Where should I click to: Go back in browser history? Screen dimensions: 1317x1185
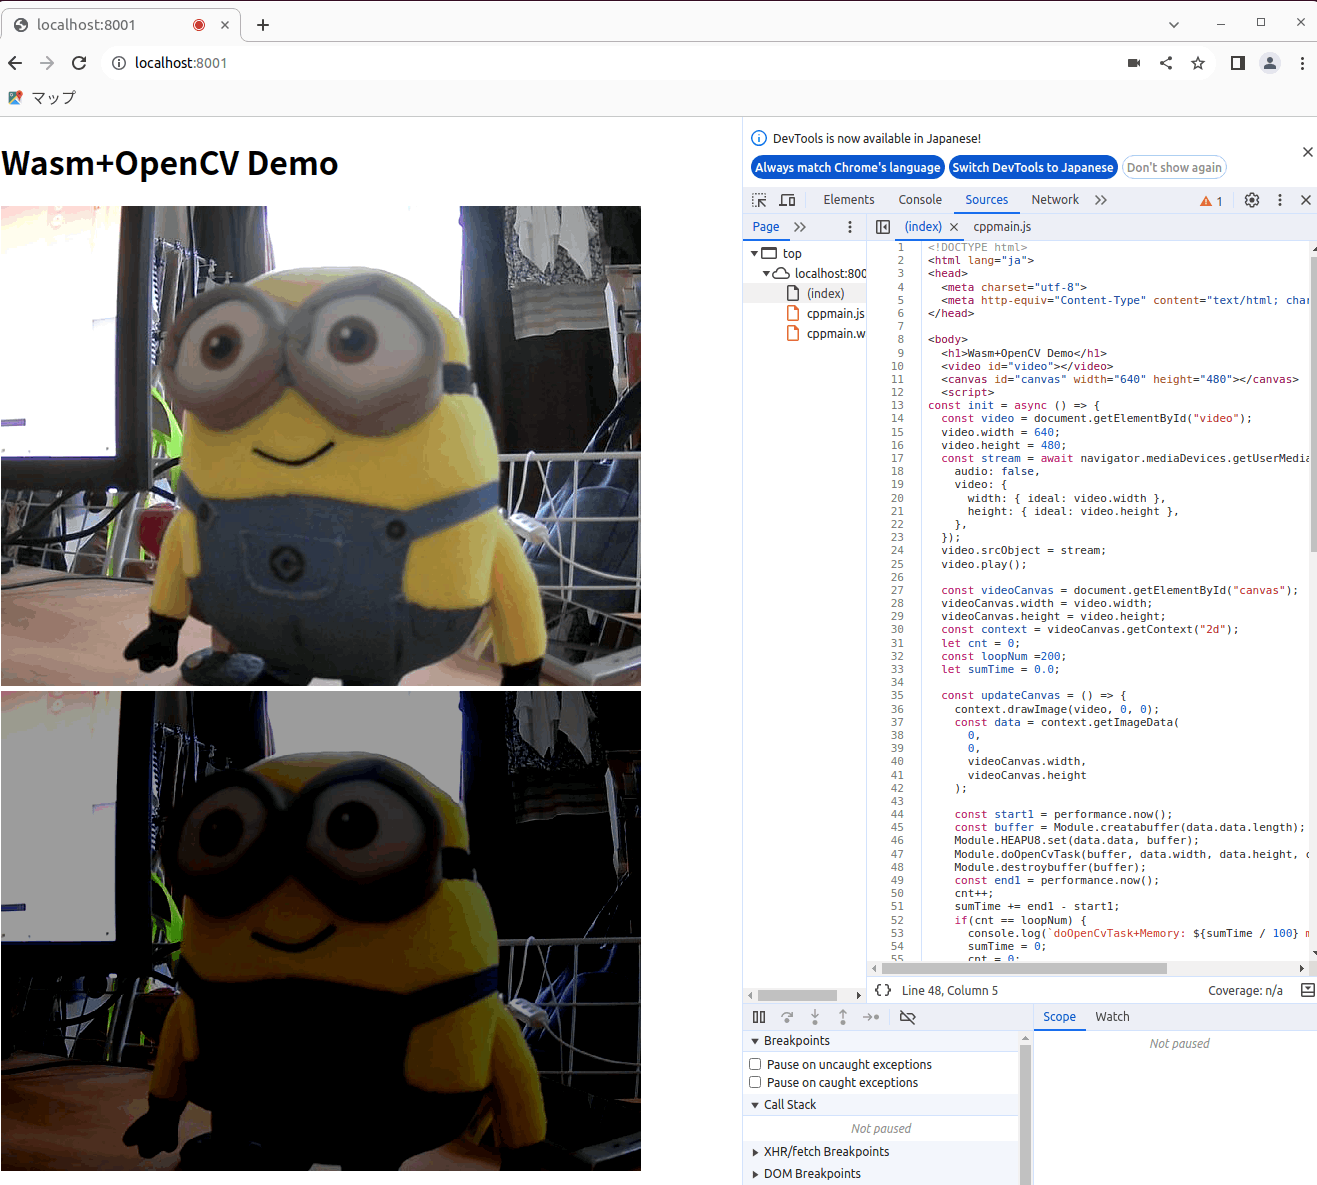click(x=15, y=63)
